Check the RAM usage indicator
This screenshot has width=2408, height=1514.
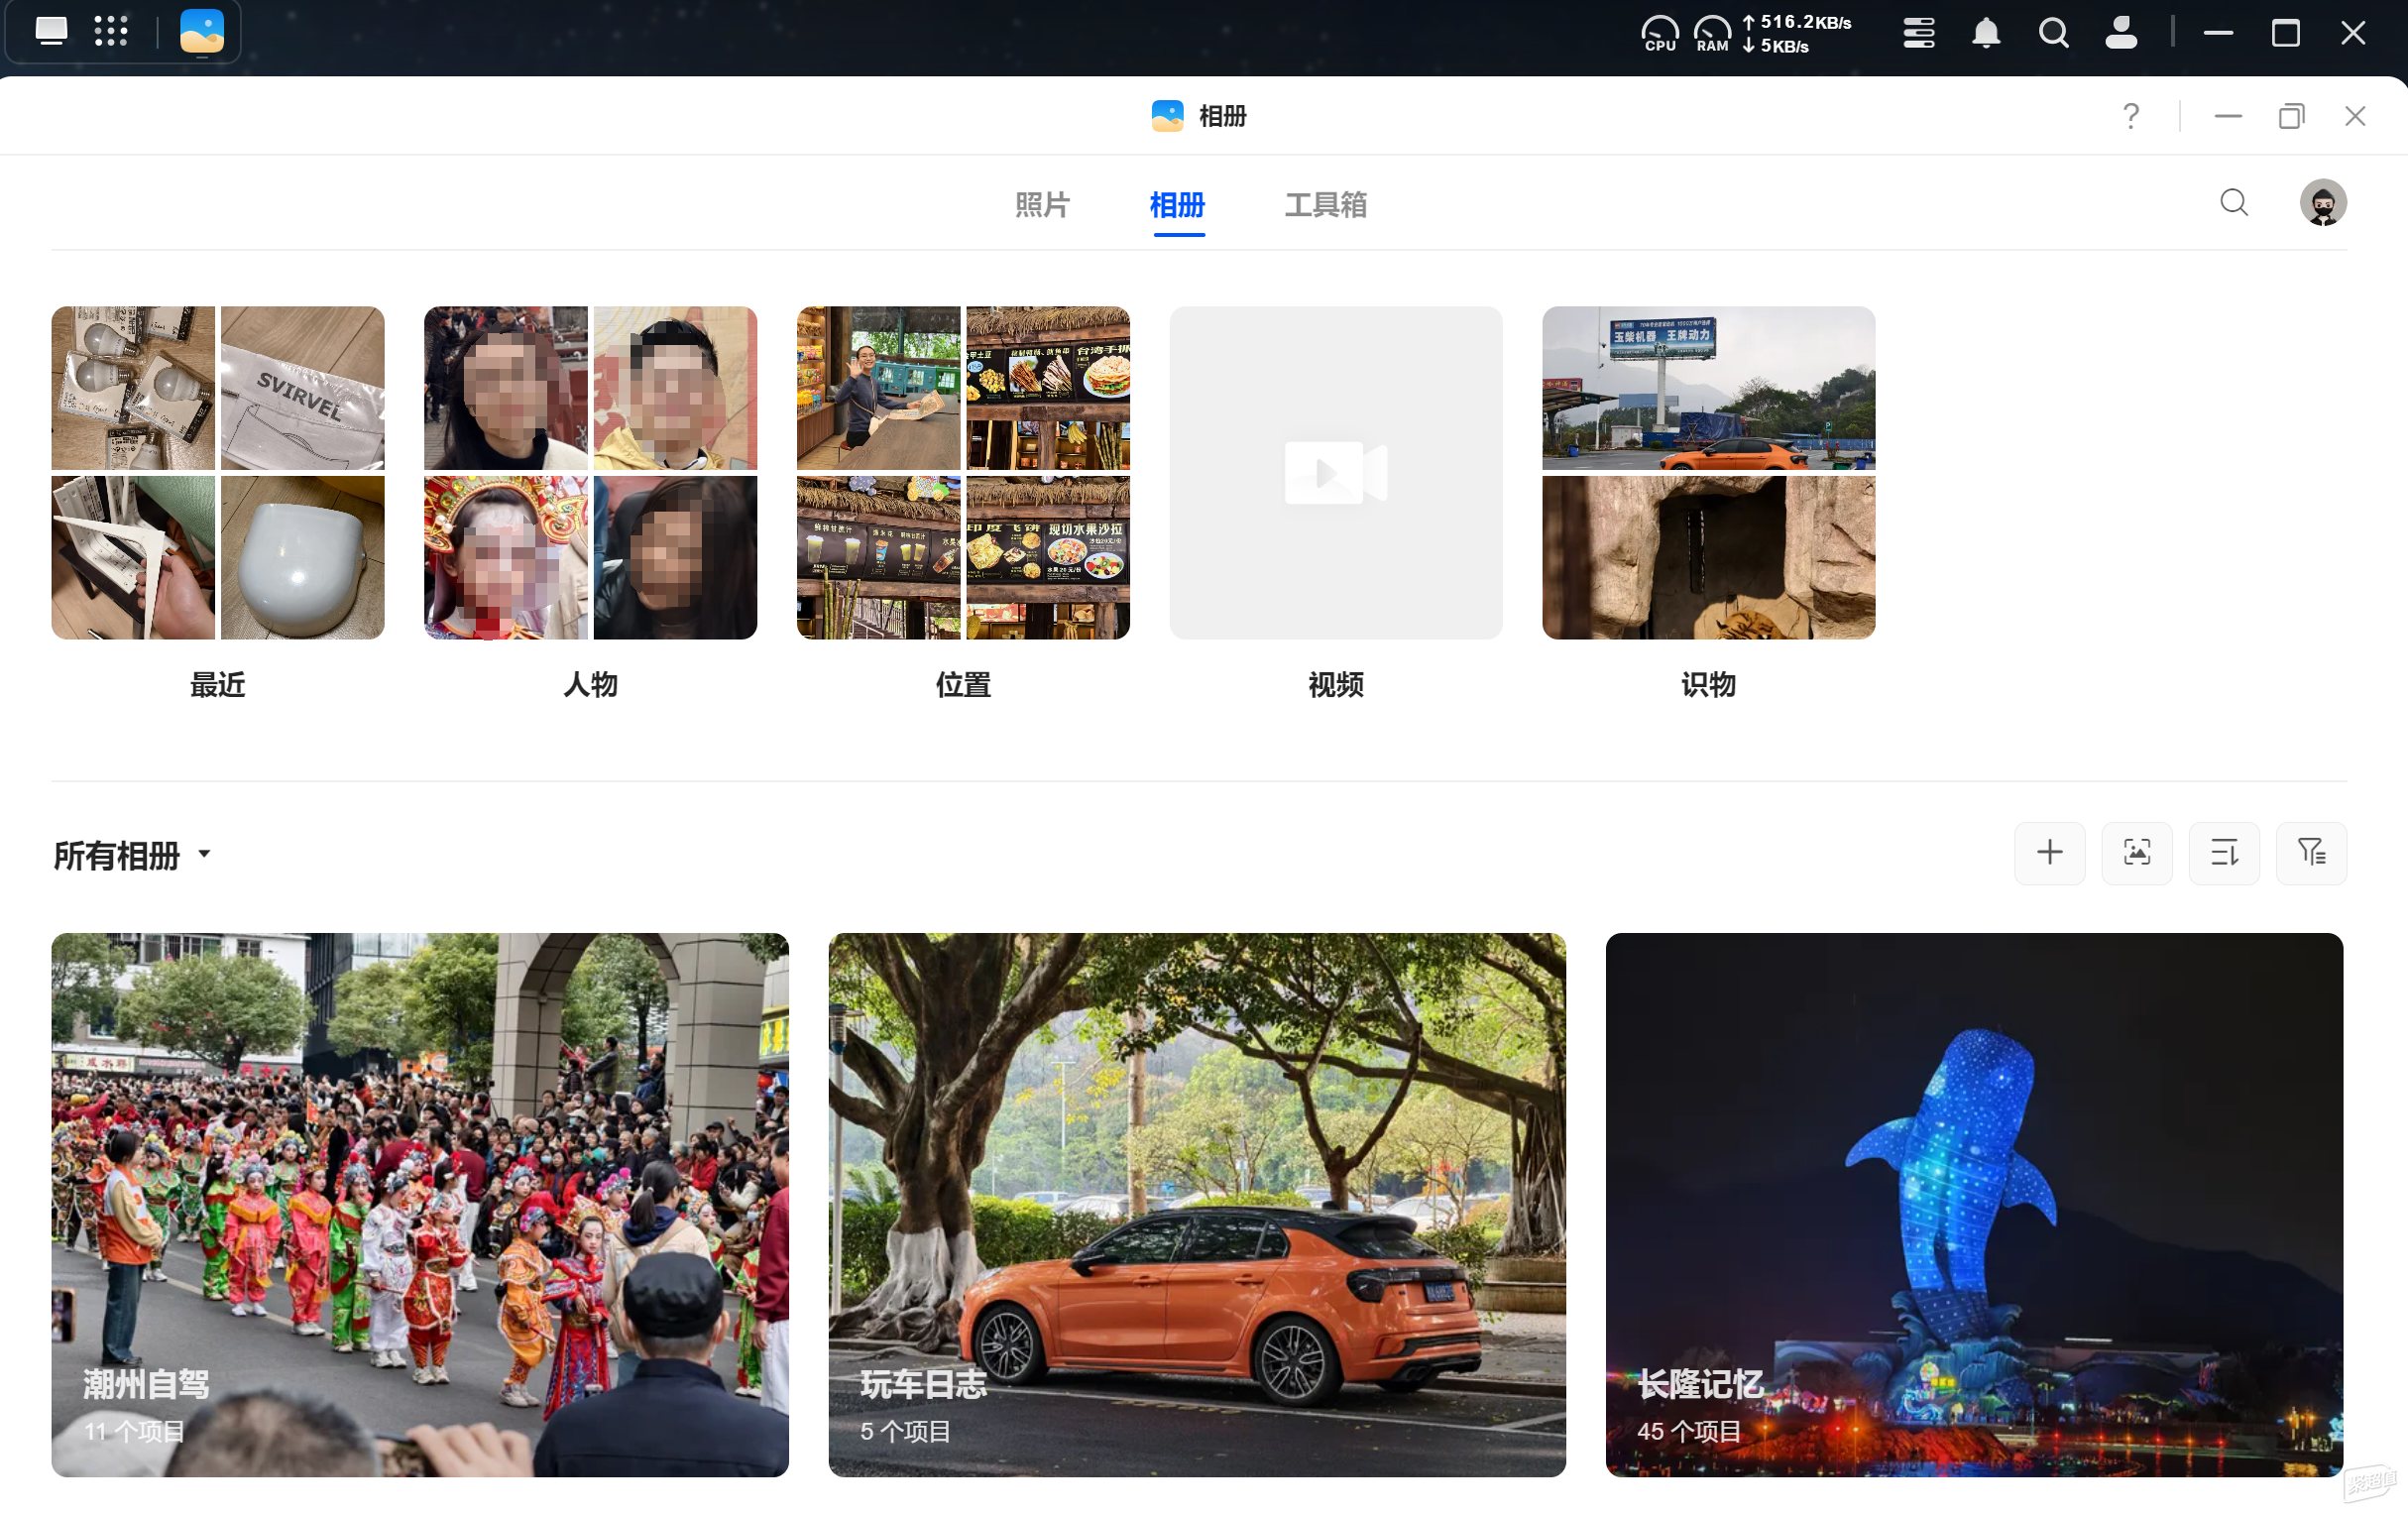point(1712,33)
